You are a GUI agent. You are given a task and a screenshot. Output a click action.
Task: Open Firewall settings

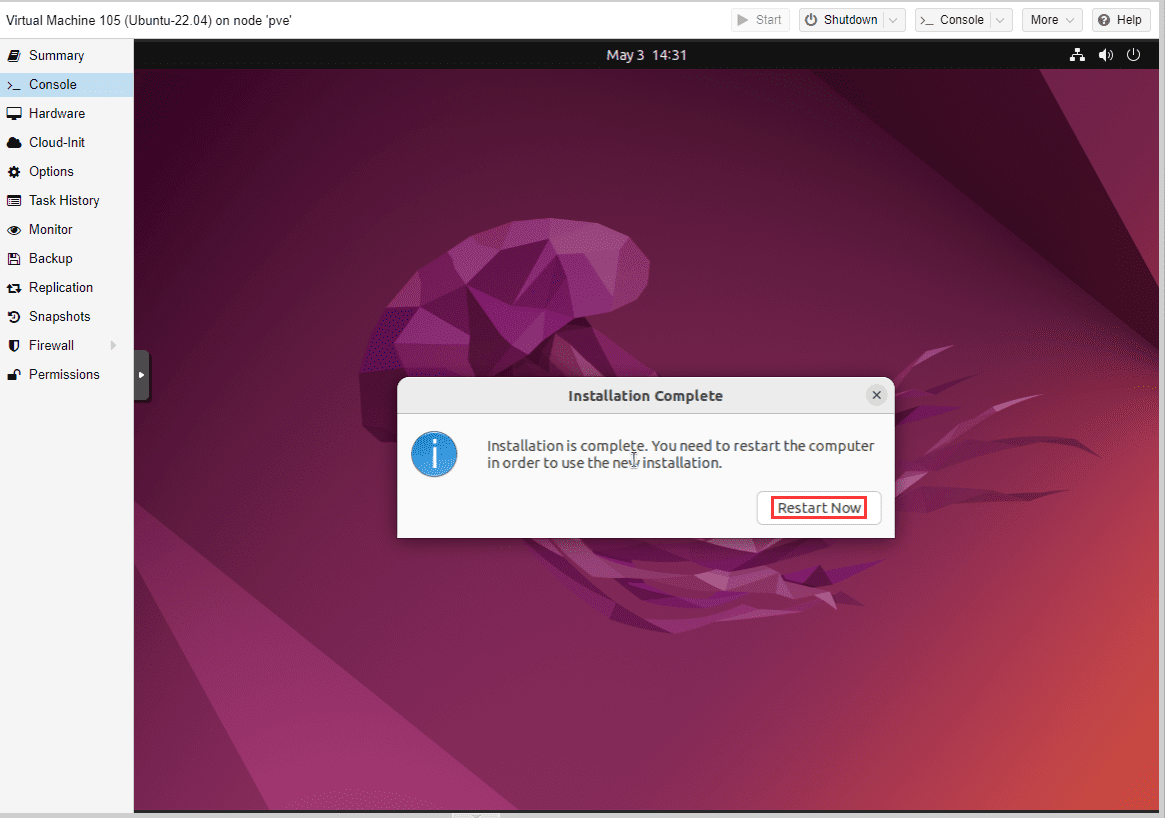(x=66, y=345)
